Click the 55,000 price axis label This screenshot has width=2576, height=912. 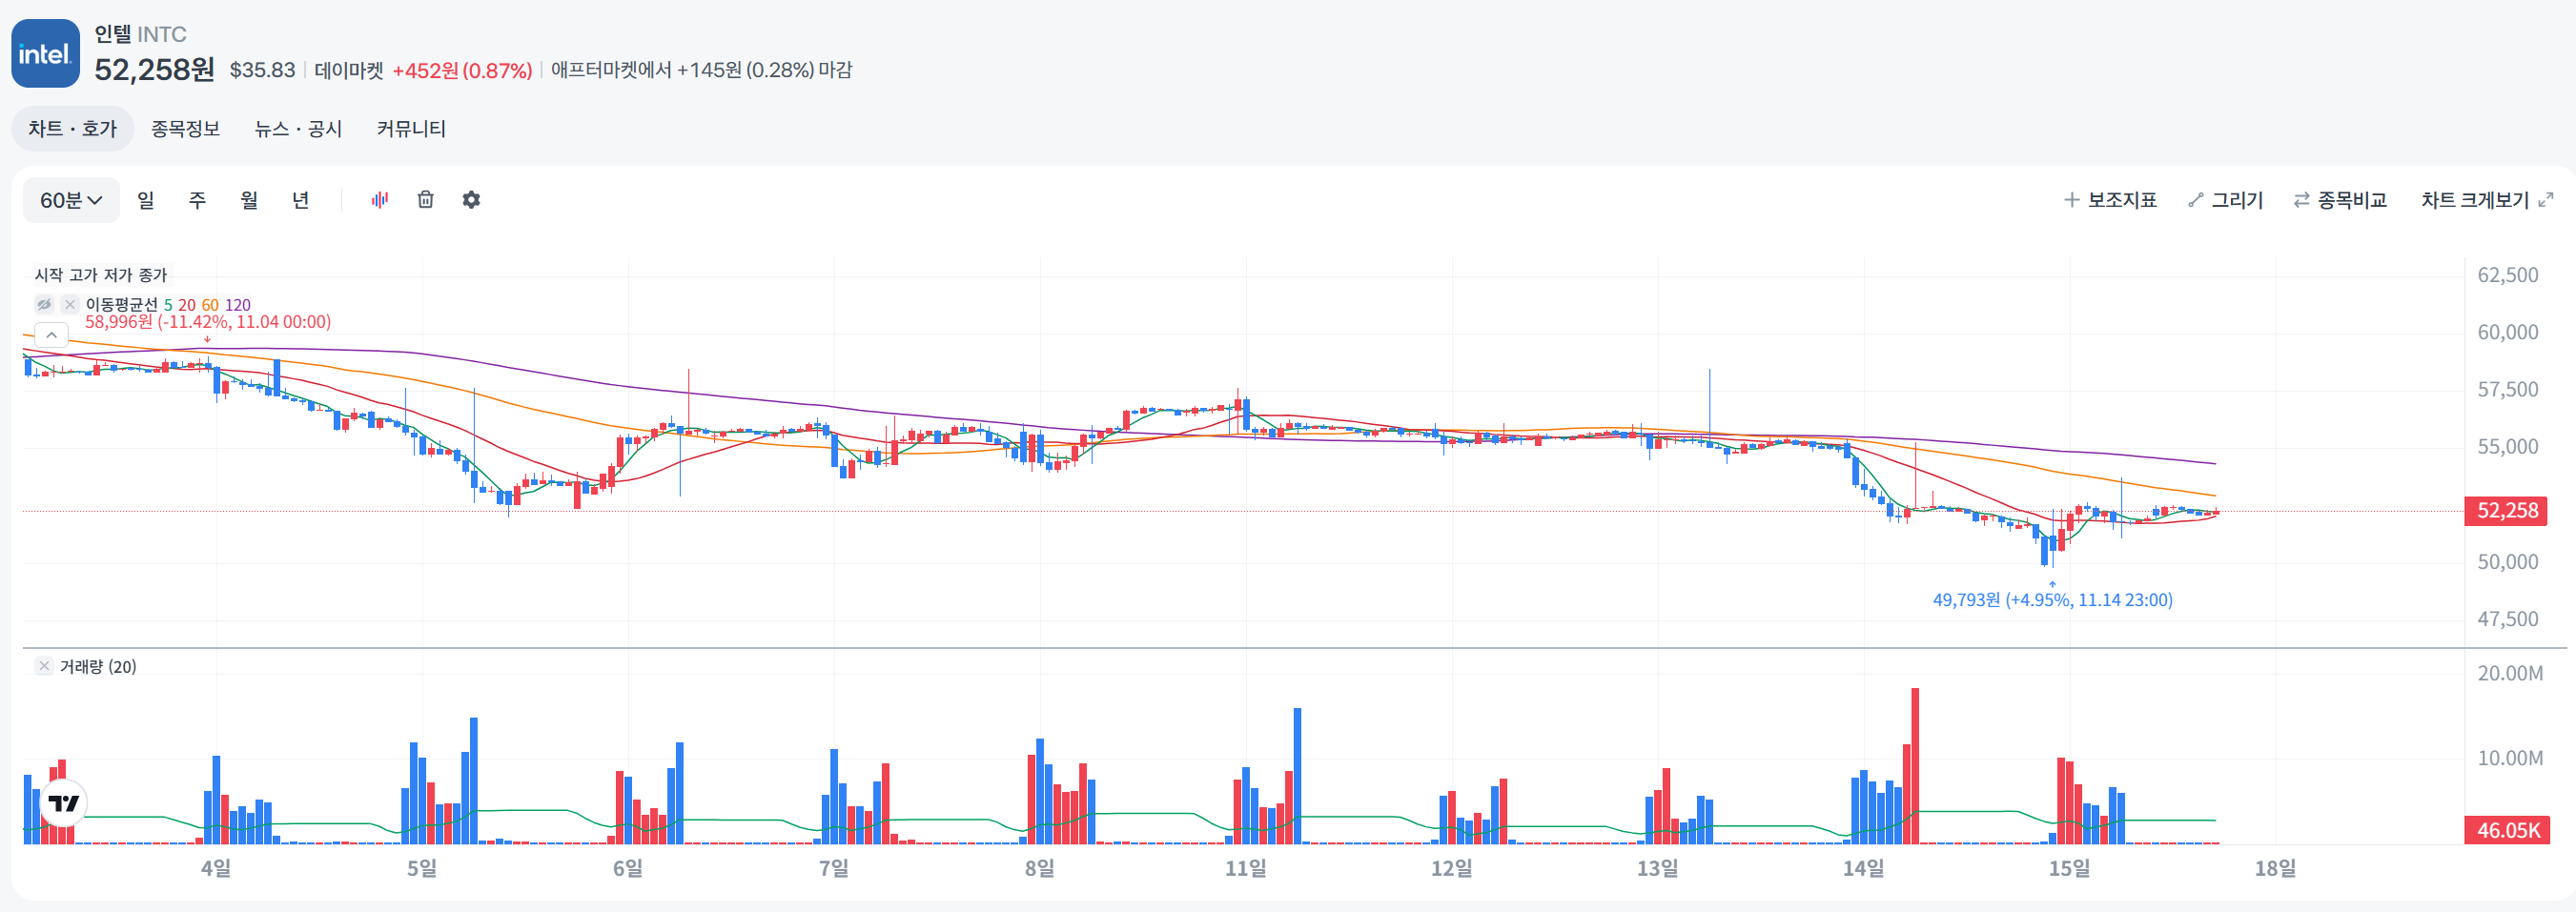(2508, 446)
